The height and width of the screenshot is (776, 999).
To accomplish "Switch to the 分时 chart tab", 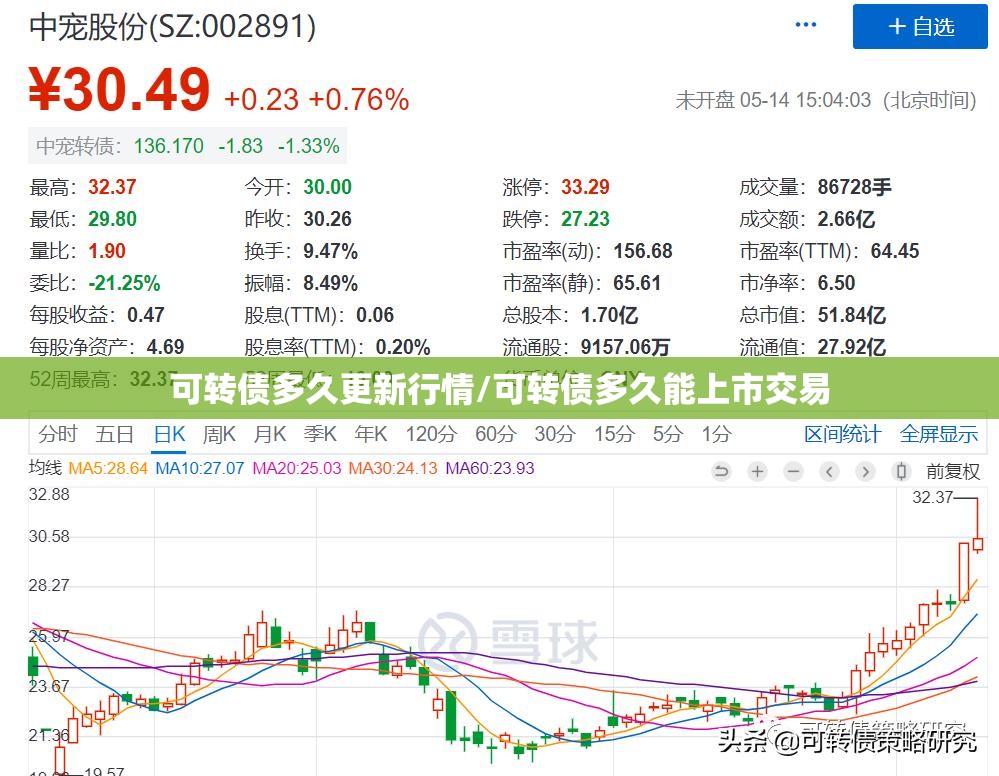I will (57, 435).
